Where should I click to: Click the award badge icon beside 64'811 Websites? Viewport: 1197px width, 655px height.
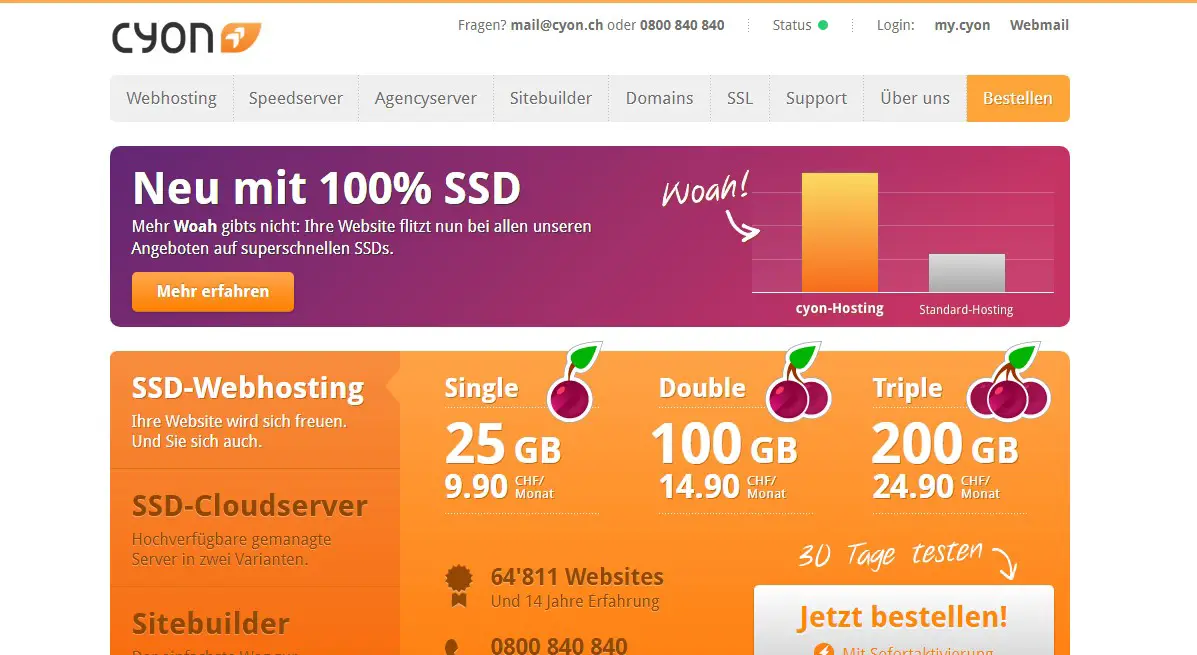point(459,586)
